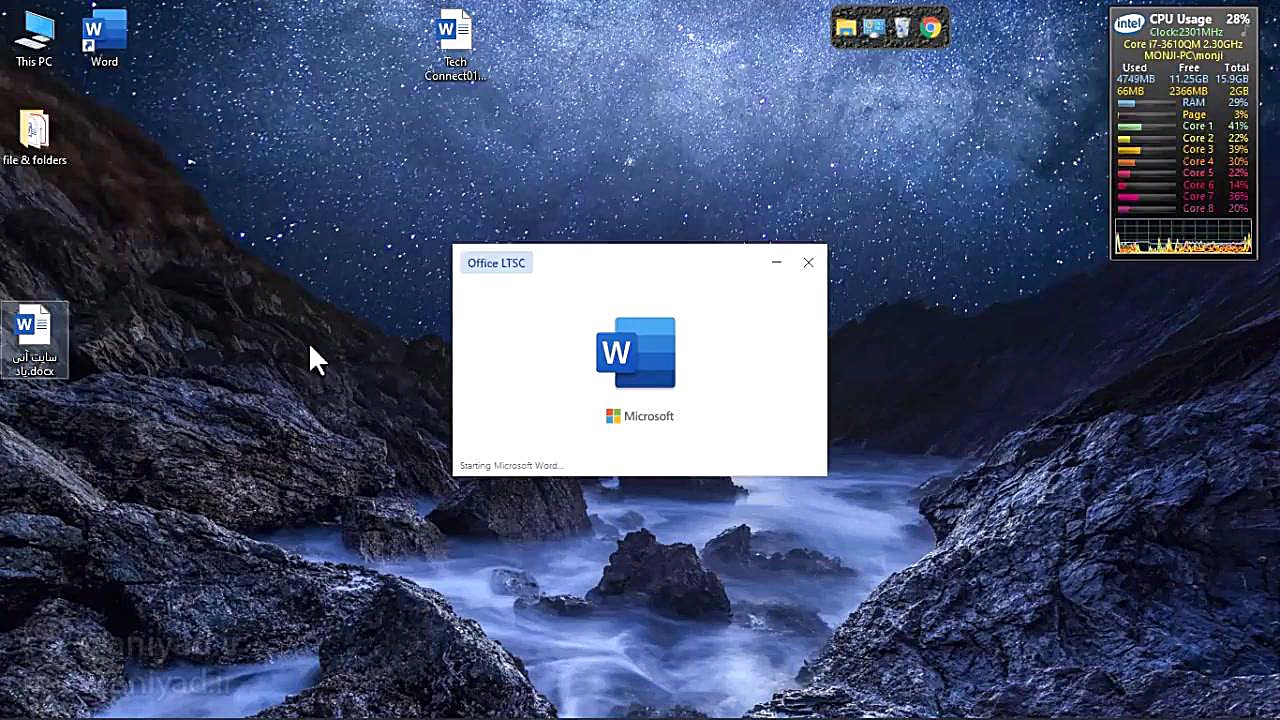Launch Google Chrome from the top dock

[x=931, y=28]
